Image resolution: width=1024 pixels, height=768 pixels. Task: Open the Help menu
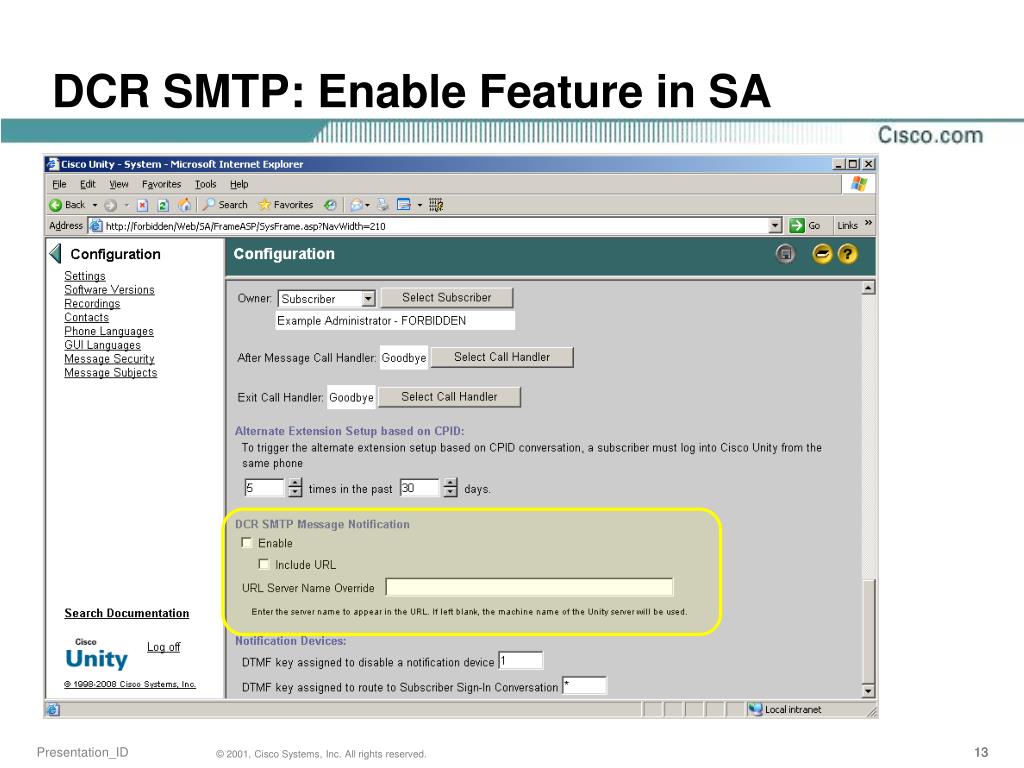click(239, 184)
